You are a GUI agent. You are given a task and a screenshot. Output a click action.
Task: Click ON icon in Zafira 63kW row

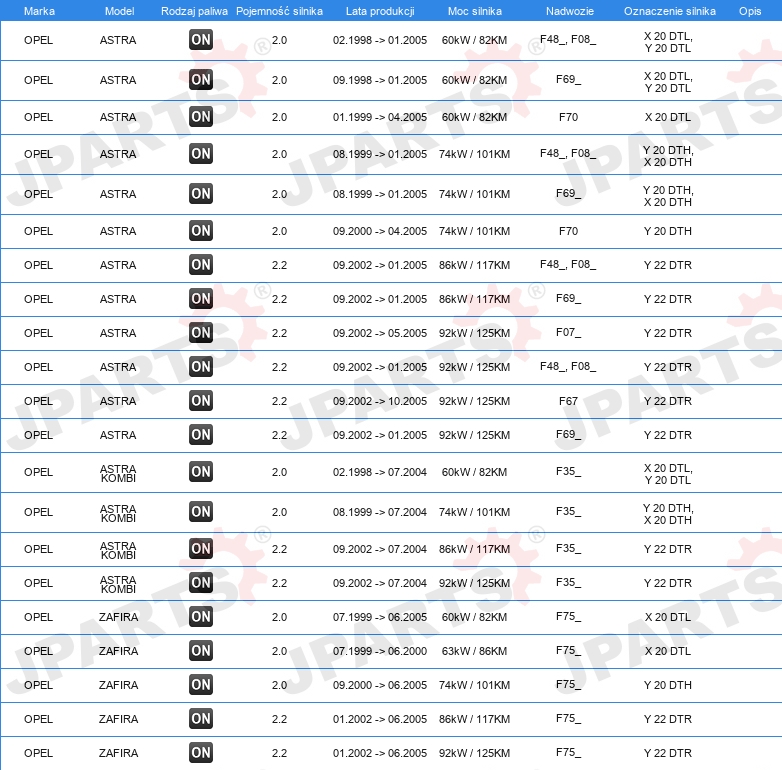[201, 650]
